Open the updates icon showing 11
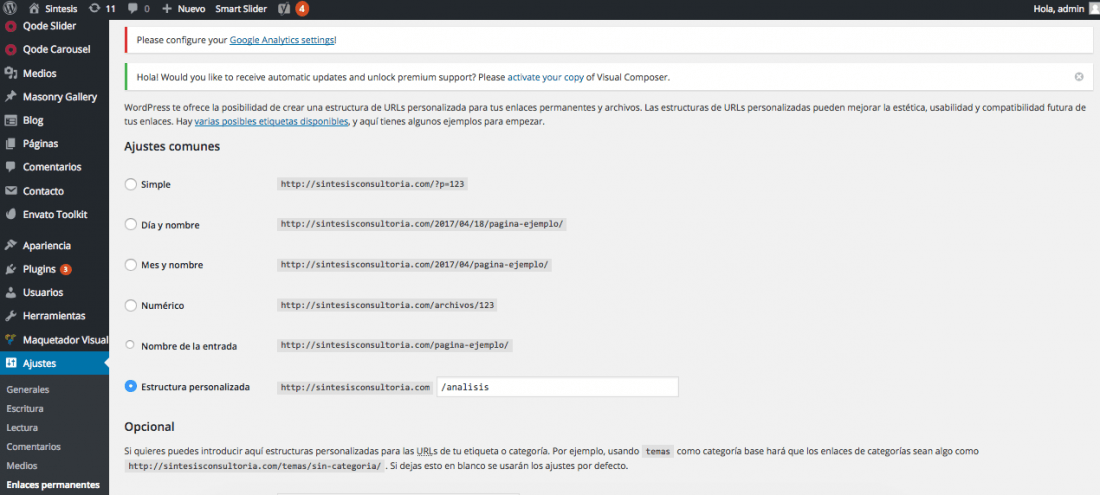This screenshot has width=1100, height=495. click(x=95, y=9)
